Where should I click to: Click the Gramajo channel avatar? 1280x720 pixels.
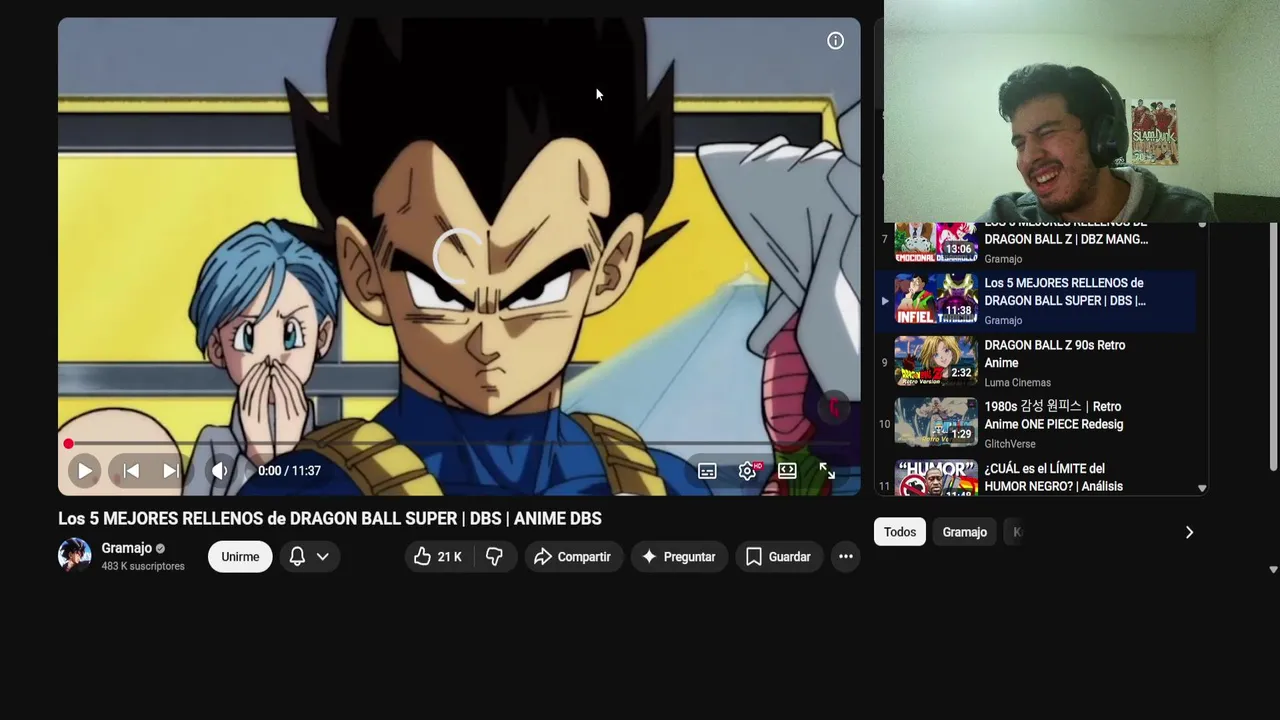(74, 555)
